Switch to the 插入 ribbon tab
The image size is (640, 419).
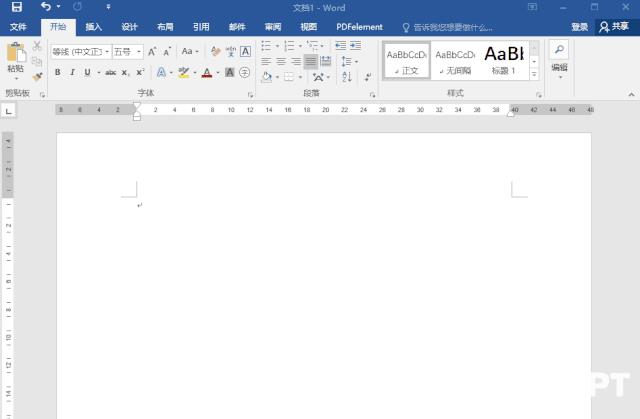(x=93, y=27)
